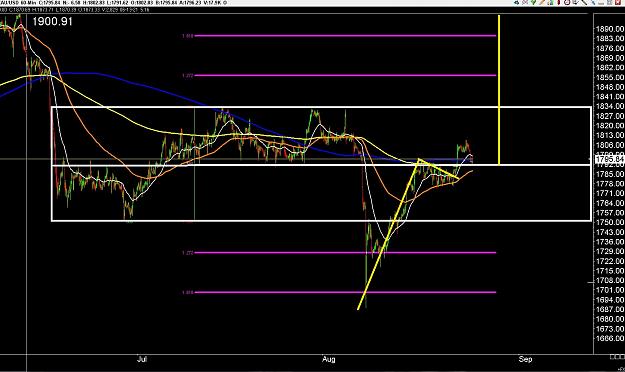
Task: Click the Jul label on time axis
Action: (x=142, y=359)
